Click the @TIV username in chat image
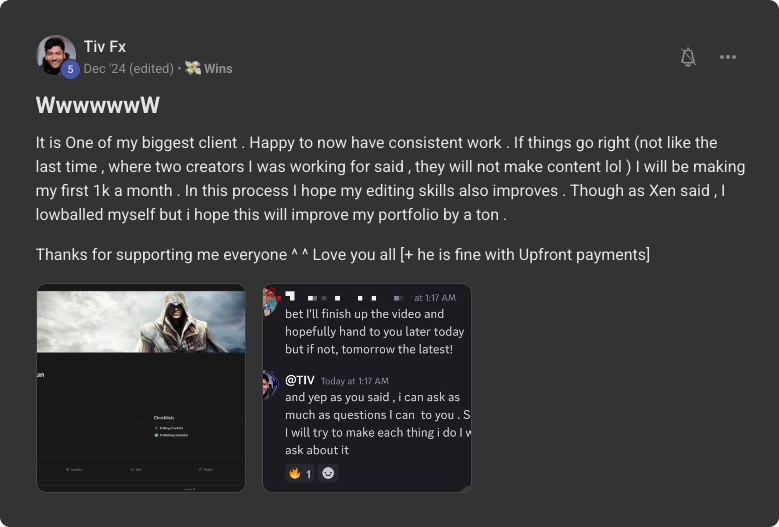 300,380
